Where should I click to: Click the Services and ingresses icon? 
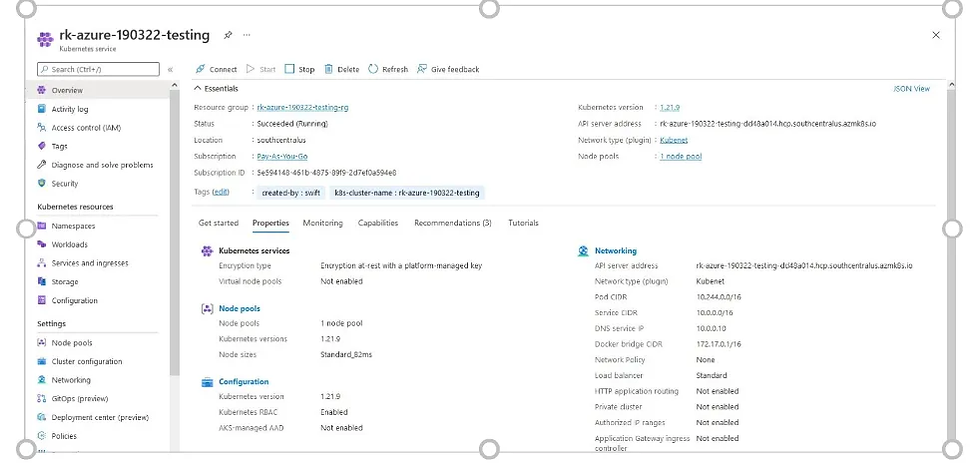coord(42,263)
